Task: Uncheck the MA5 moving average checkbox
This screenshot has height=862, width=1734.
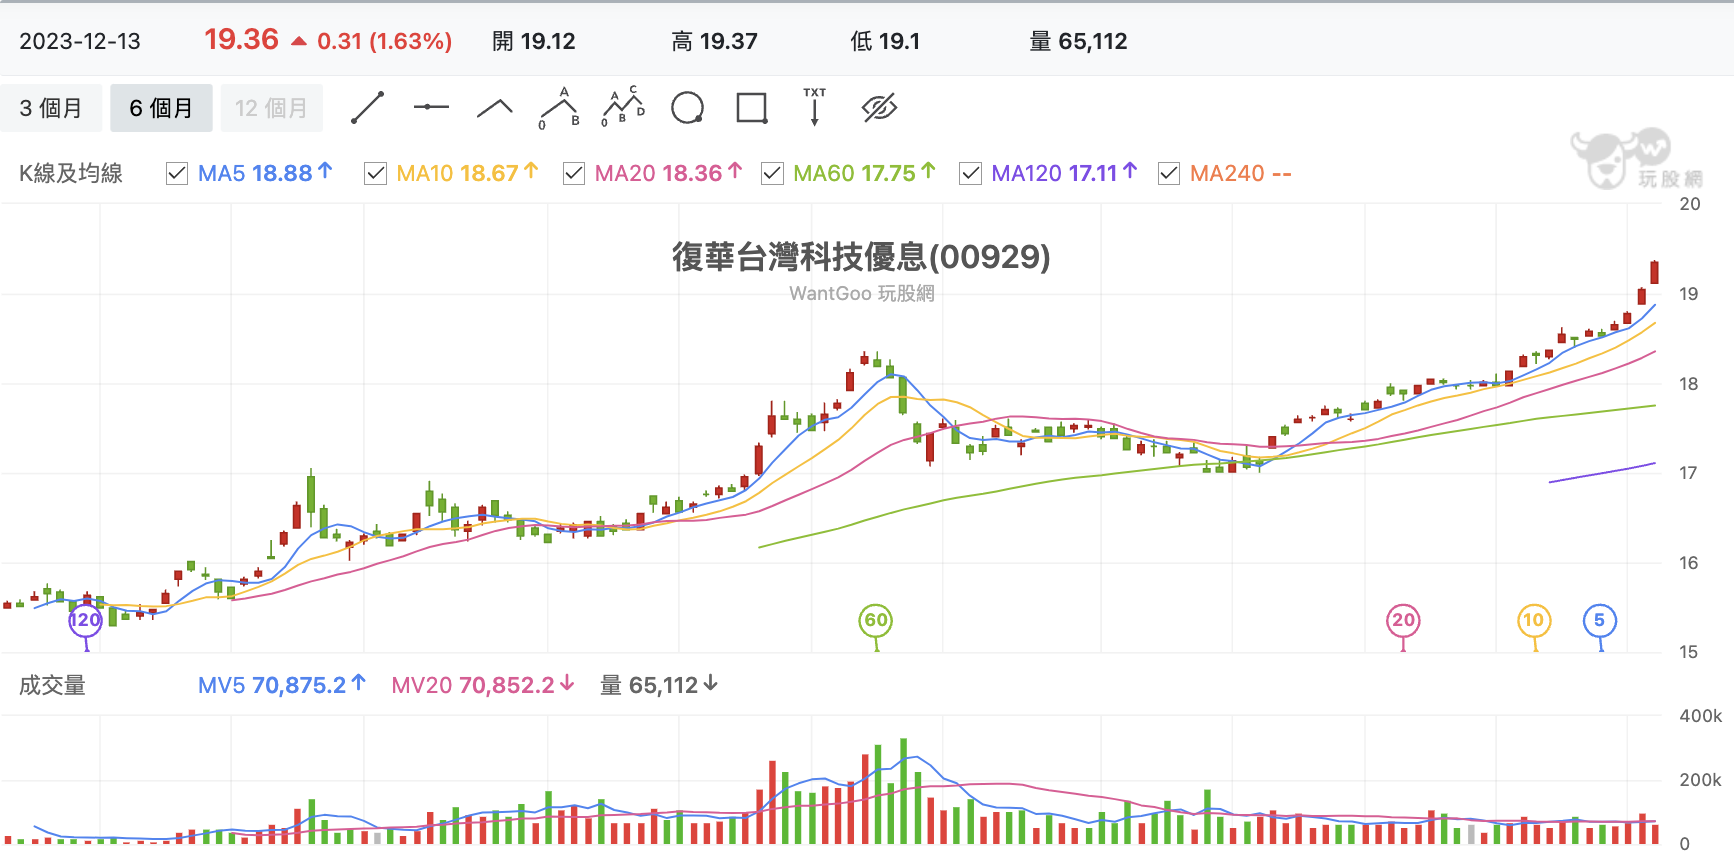Action: coord(177,174)
